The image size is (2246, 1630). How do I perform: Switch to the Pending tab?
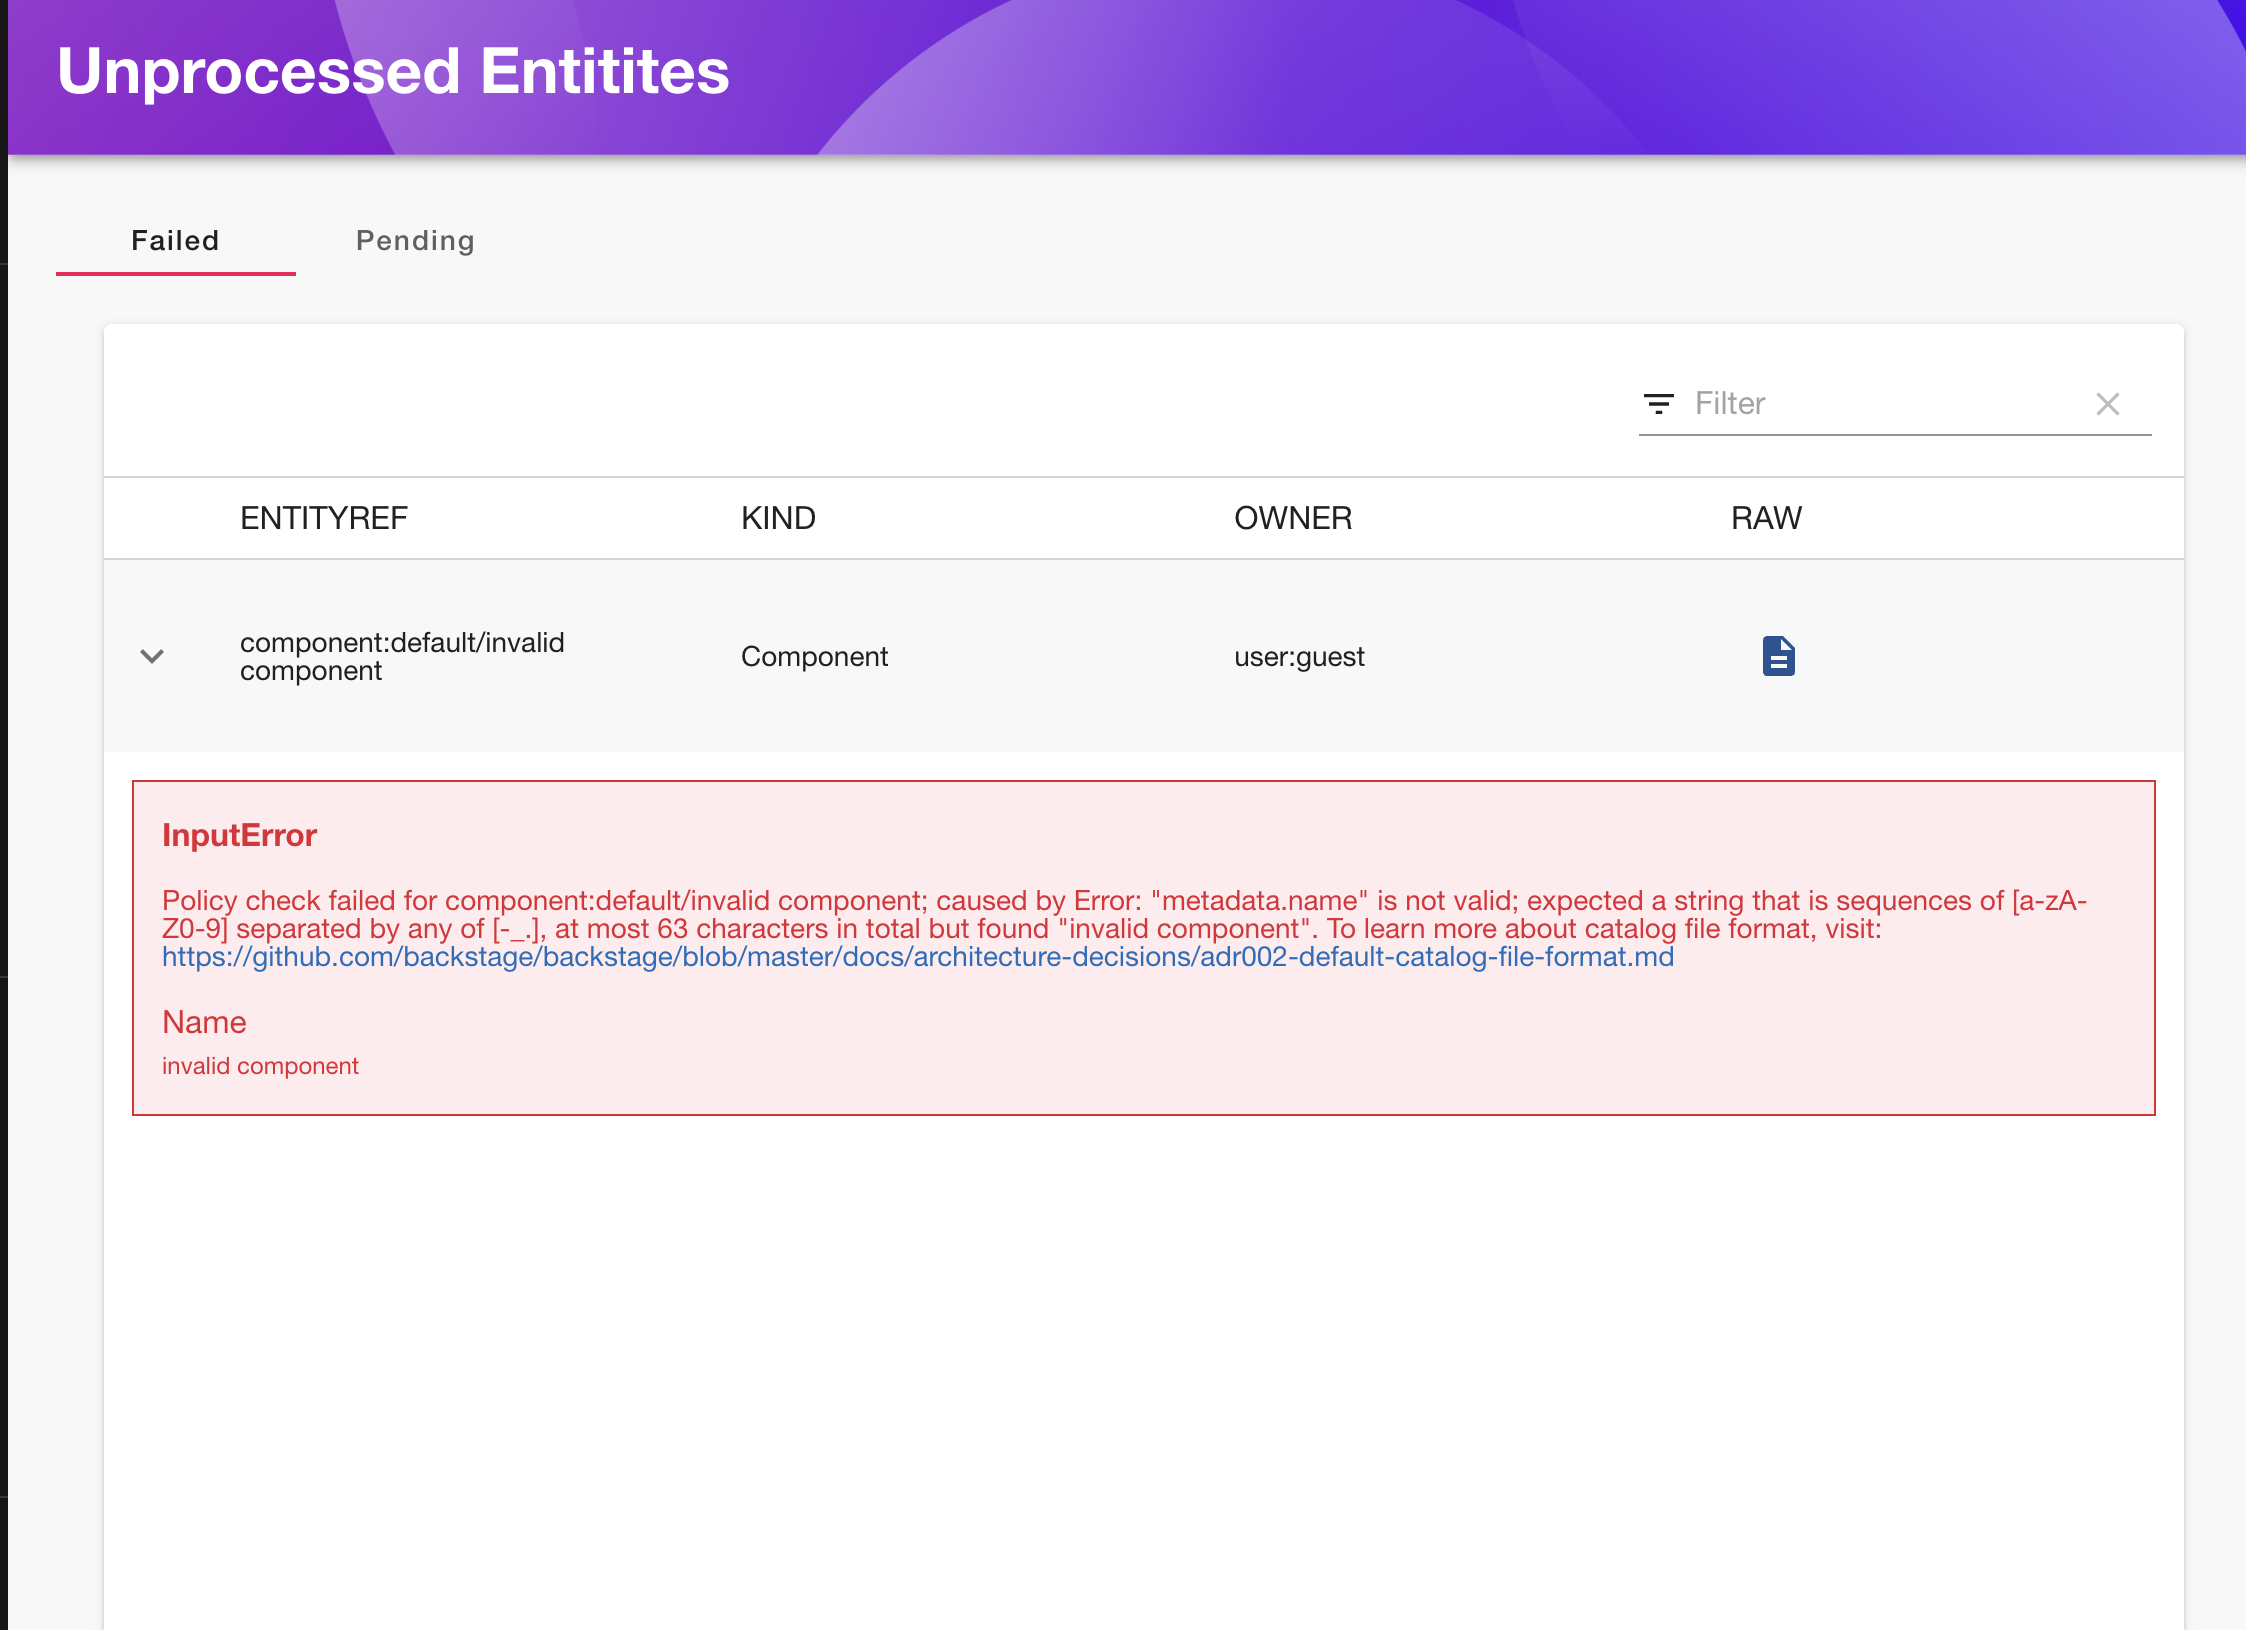click(415, 240)
